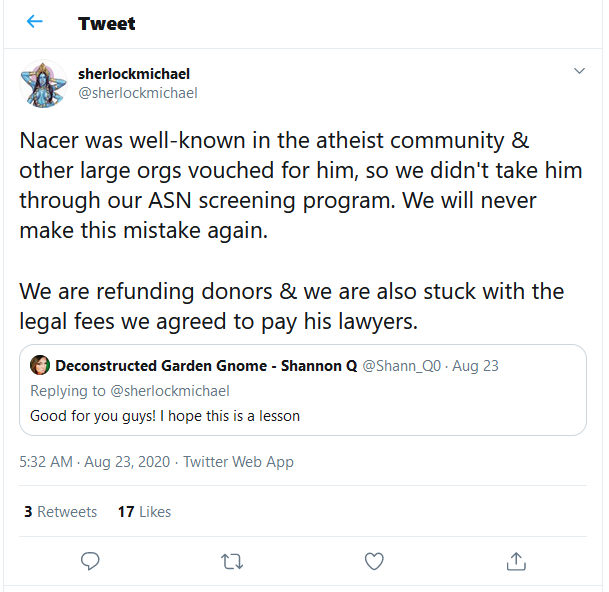Screen dimensions: 609x592
Task: Open Deconstructed Garden Gnome - Shannon Q name
Action: 206,366
